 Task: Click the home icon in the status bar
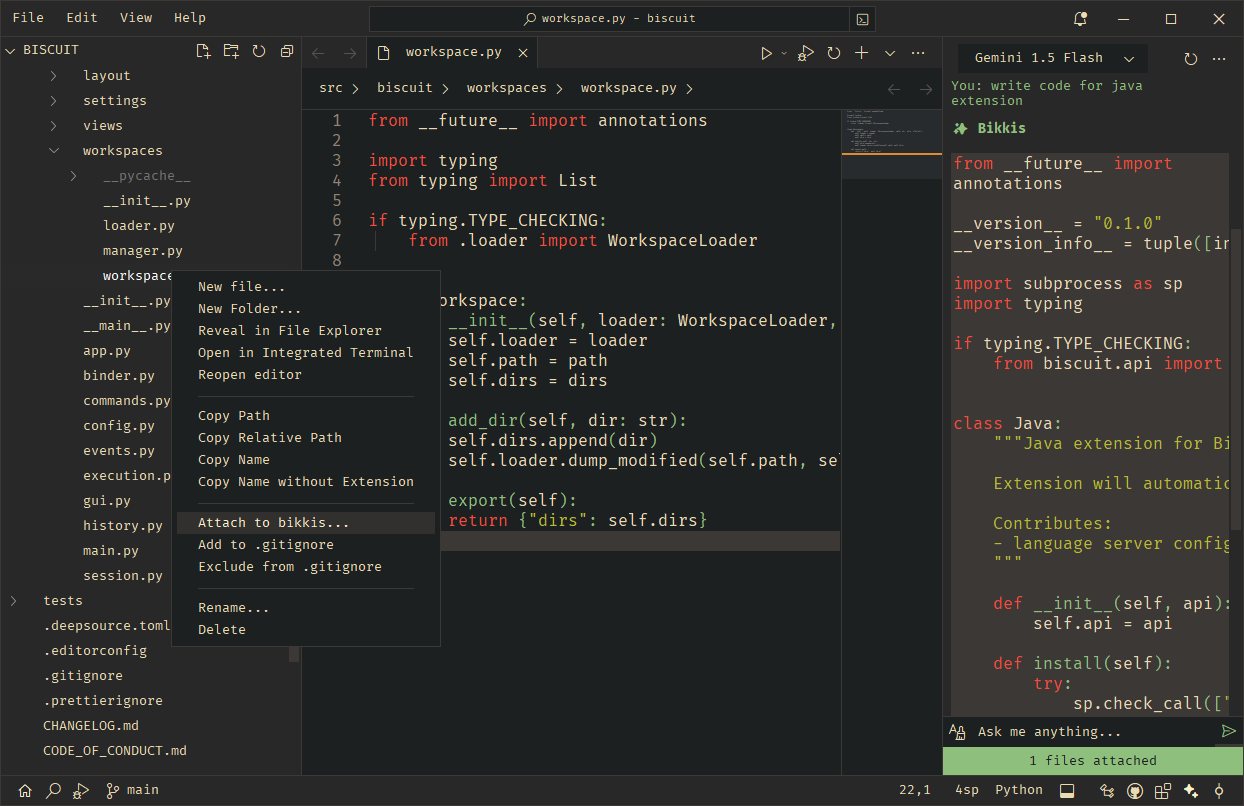(25, 790)
